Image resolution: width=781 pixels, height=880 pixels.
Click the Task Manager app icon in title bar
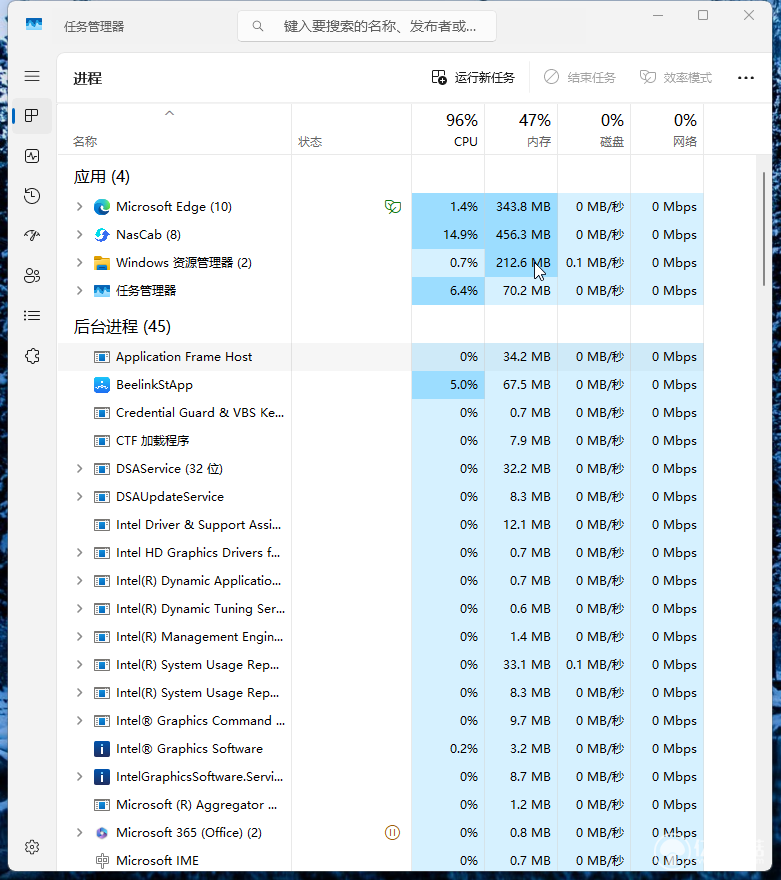[x=34, y=25]
